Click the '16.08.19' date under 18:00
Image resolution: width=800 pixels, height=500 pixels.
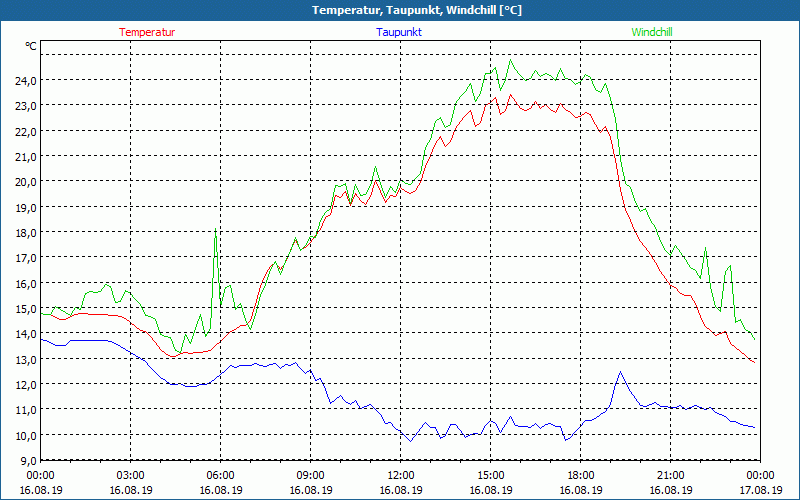point(581,490)
